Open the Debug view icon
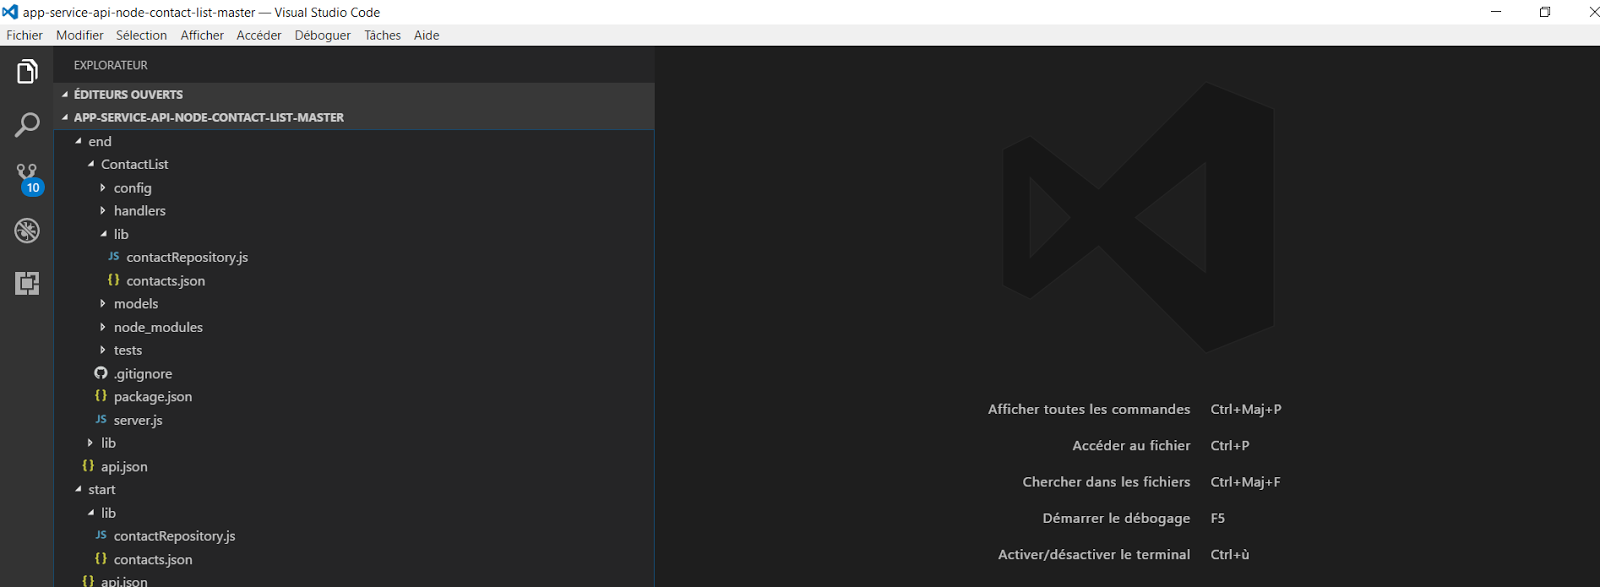 click(27, 231)
